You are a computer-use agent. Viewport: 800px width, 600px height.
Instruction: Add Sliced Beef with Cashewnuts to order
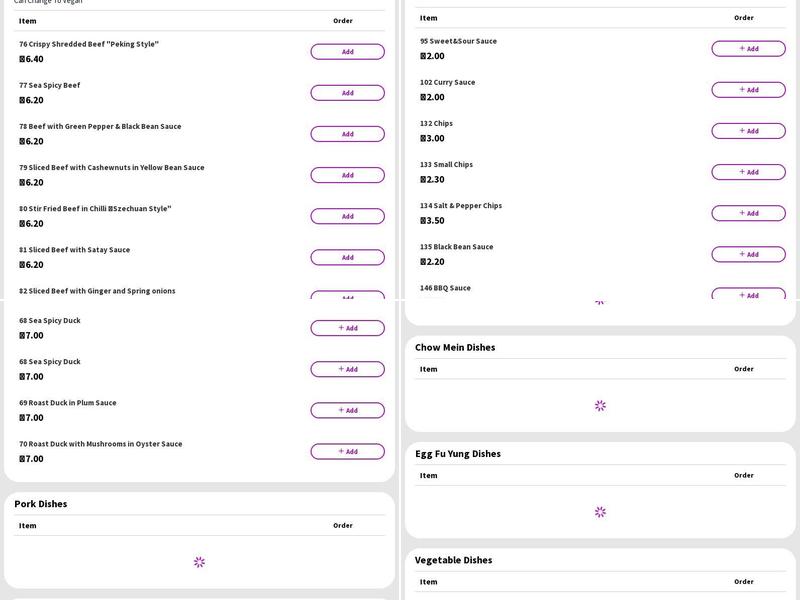click(347, 175)
